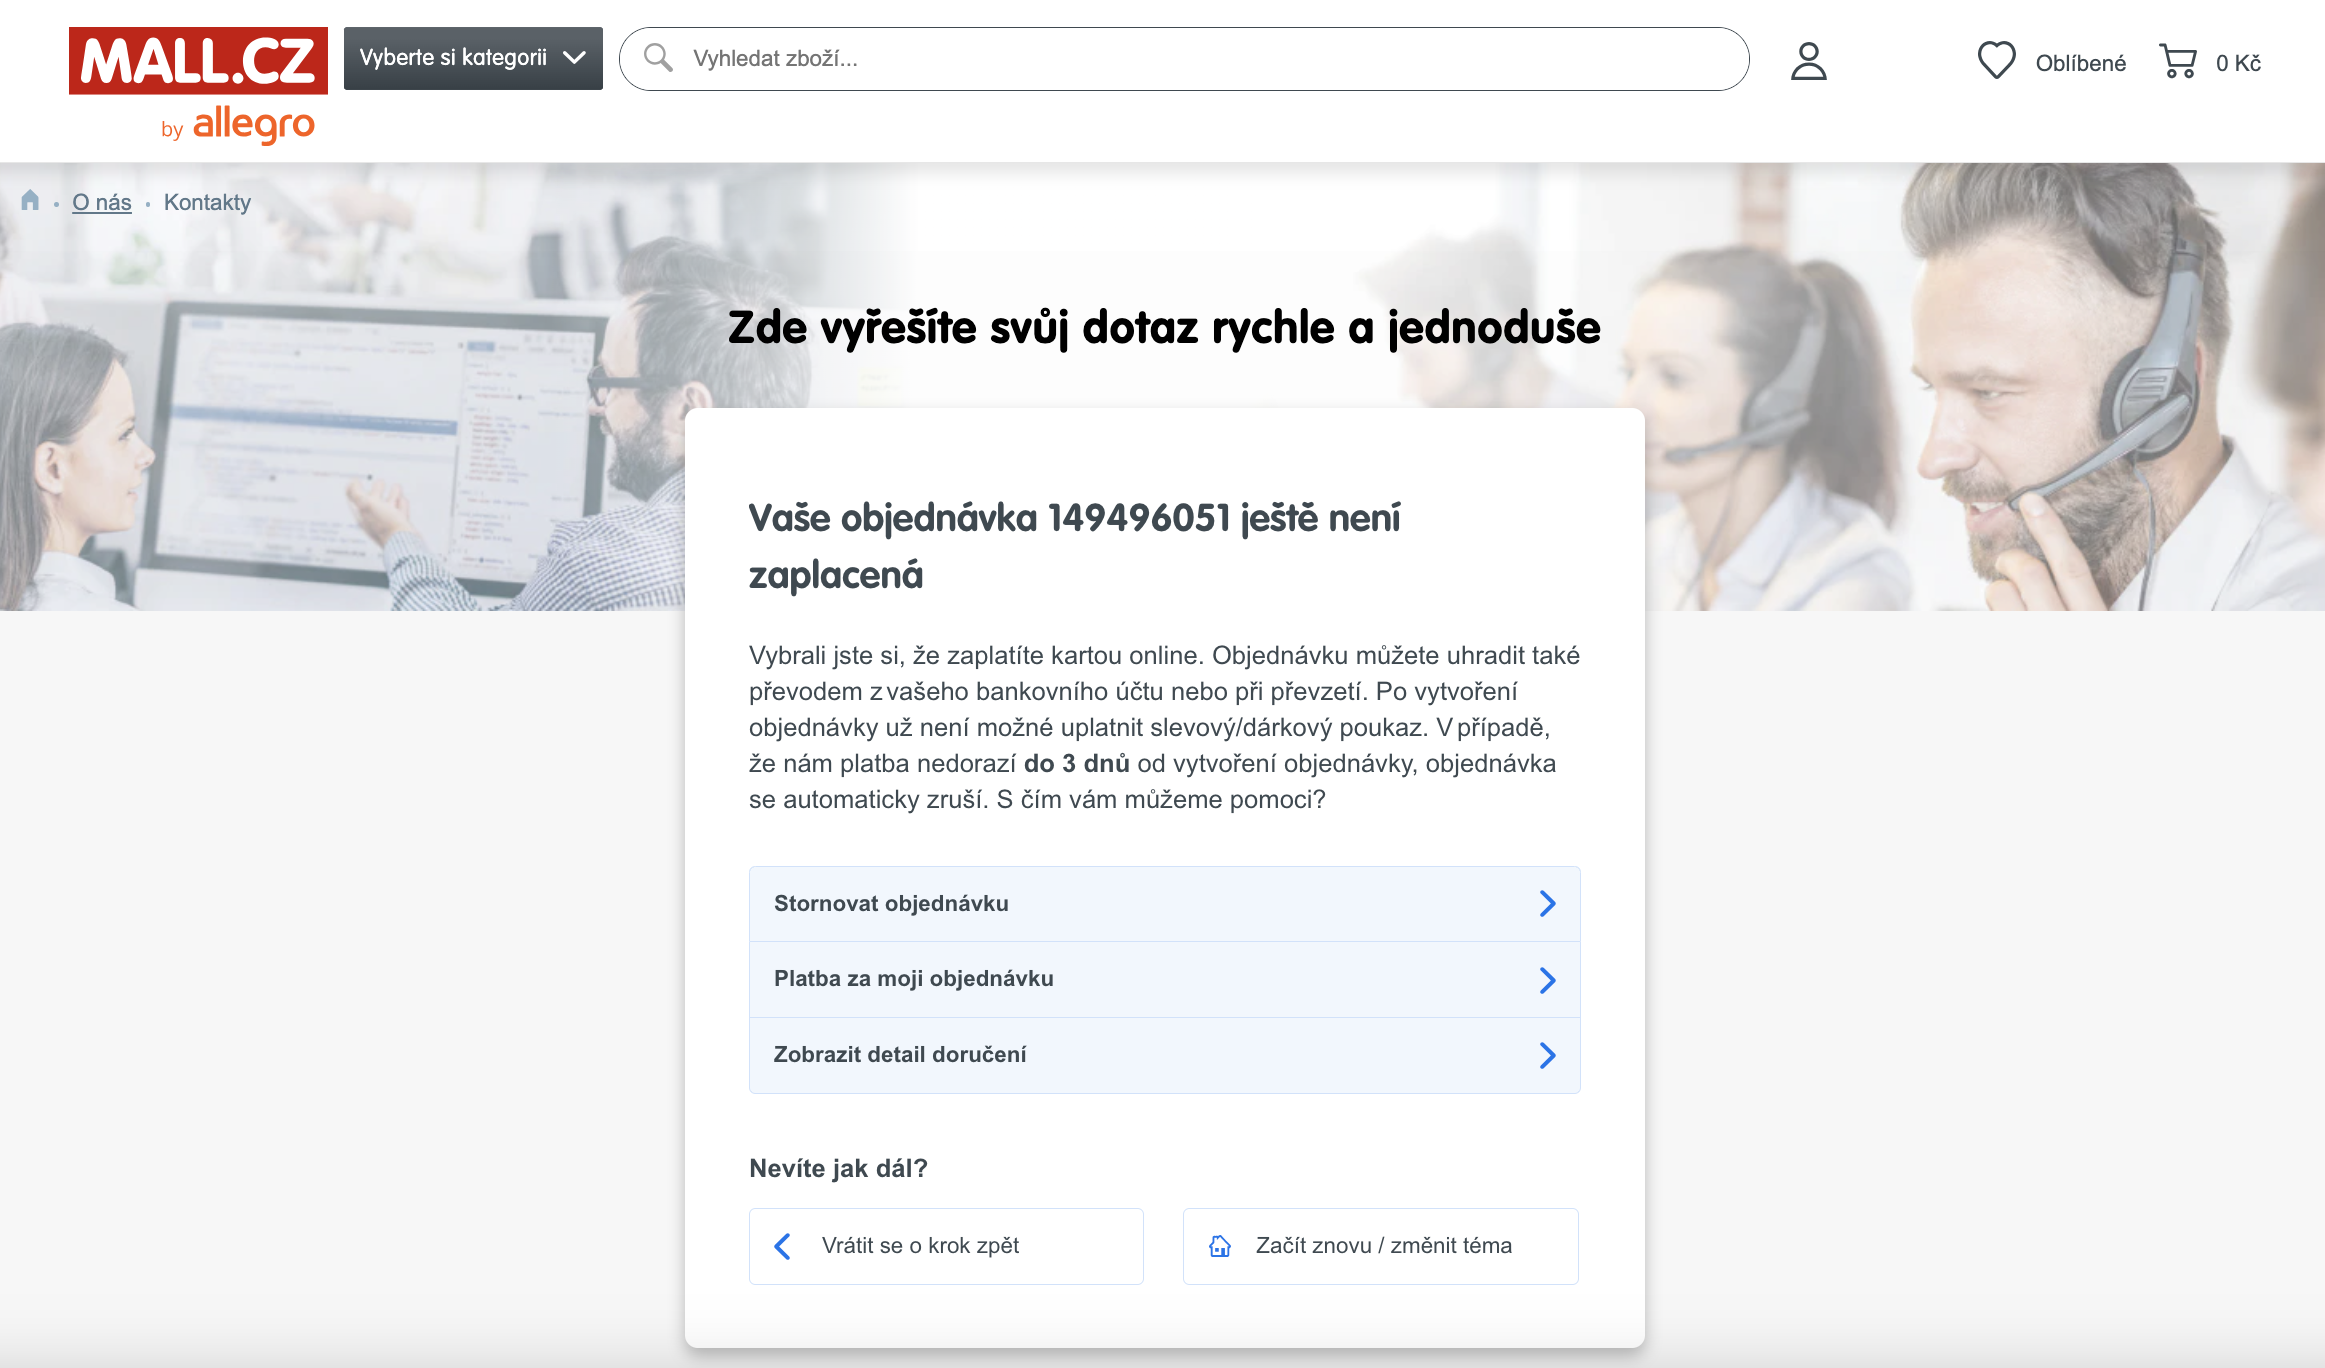2325x1368 pixels.
Task: Click the MALL.CZ logo
Action: coord(198,62)
